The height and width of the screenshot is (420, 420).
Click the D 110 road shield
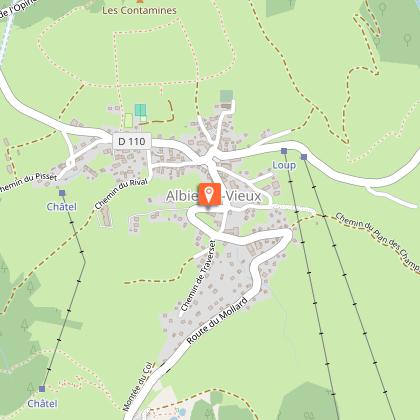pos(132,141)
